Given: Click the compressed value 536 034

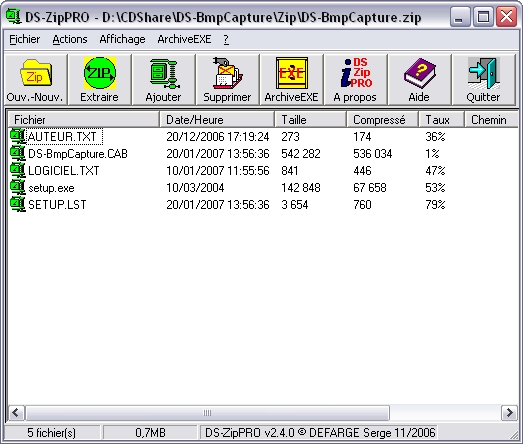Looking at the screenshot, I should point(373,154).
